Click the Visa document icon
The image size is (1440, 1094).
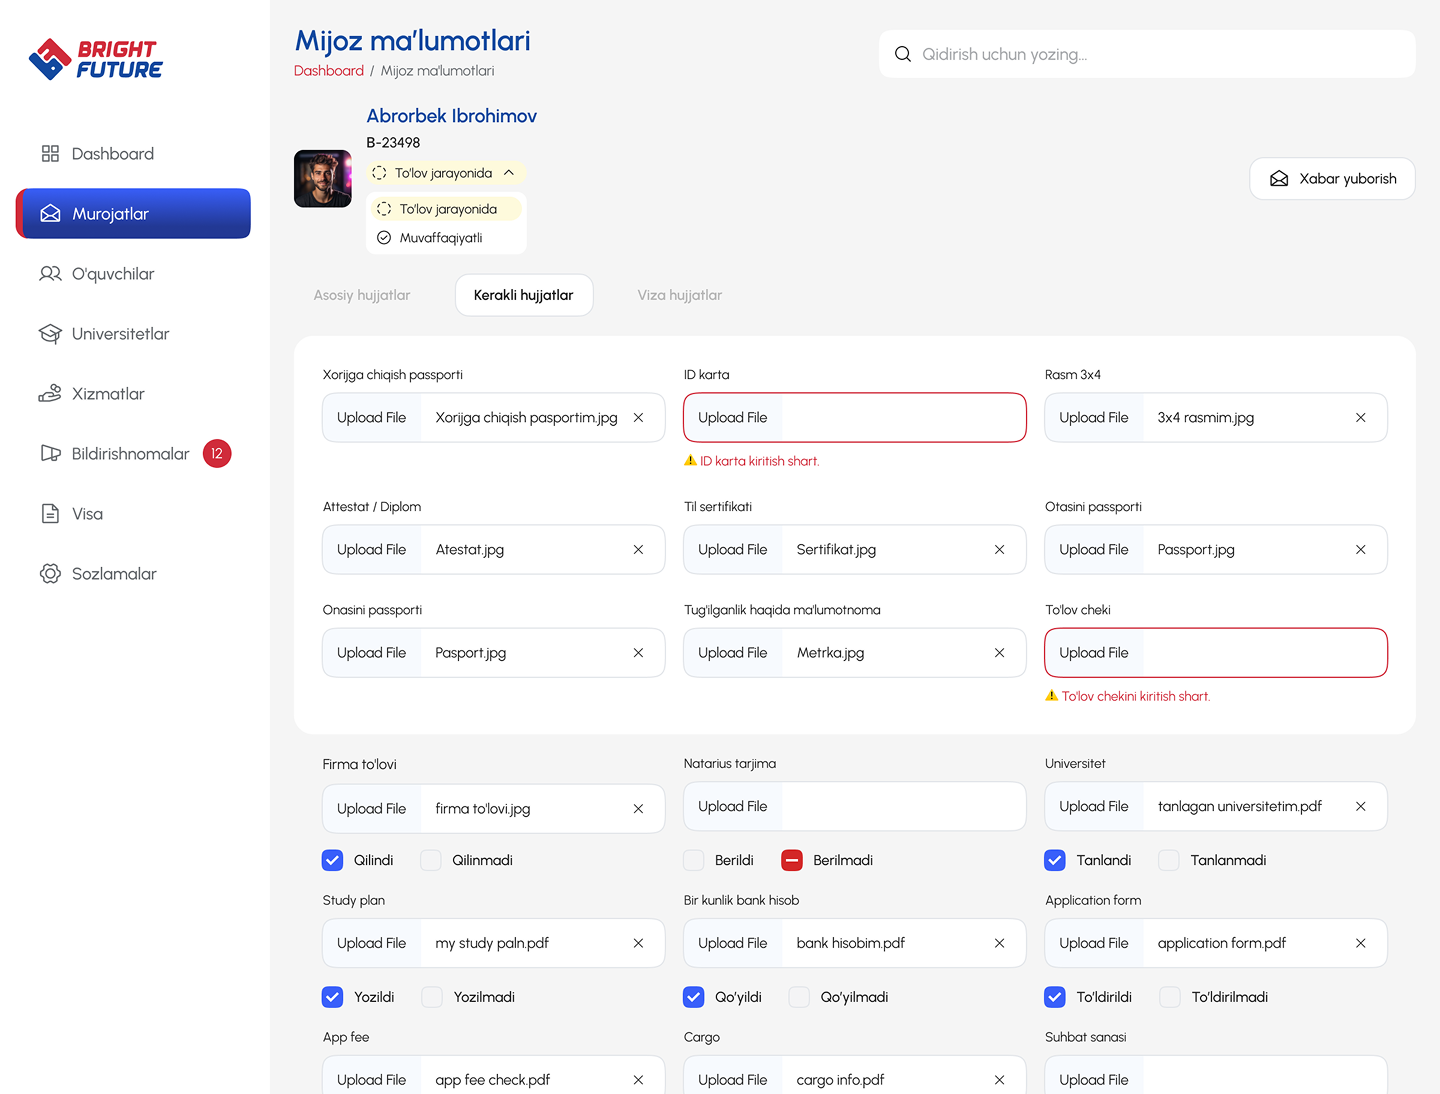coord(50,514)
